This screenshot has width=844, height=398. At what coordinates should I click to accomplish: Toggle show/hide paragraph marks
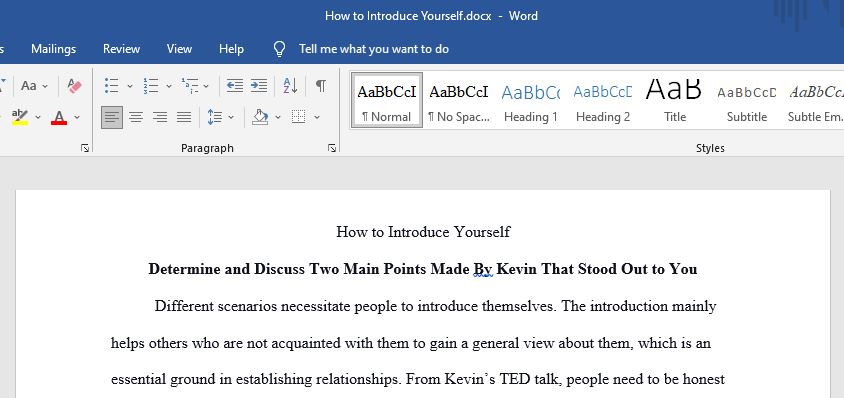coord(321,86)
